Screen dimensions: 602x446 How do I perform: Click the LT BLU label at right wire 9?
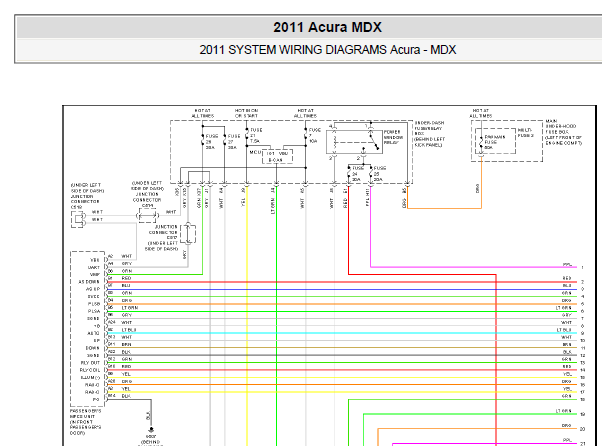coord(564,330)
